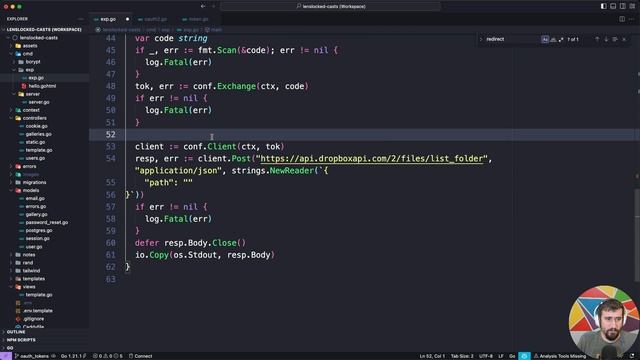Collapse the controllers folder
The image size is (640, 360).
tap(44, 118)
